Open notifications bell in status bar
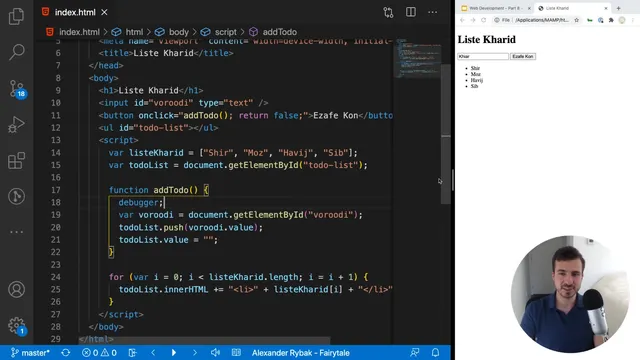 (x=436, y=353)
